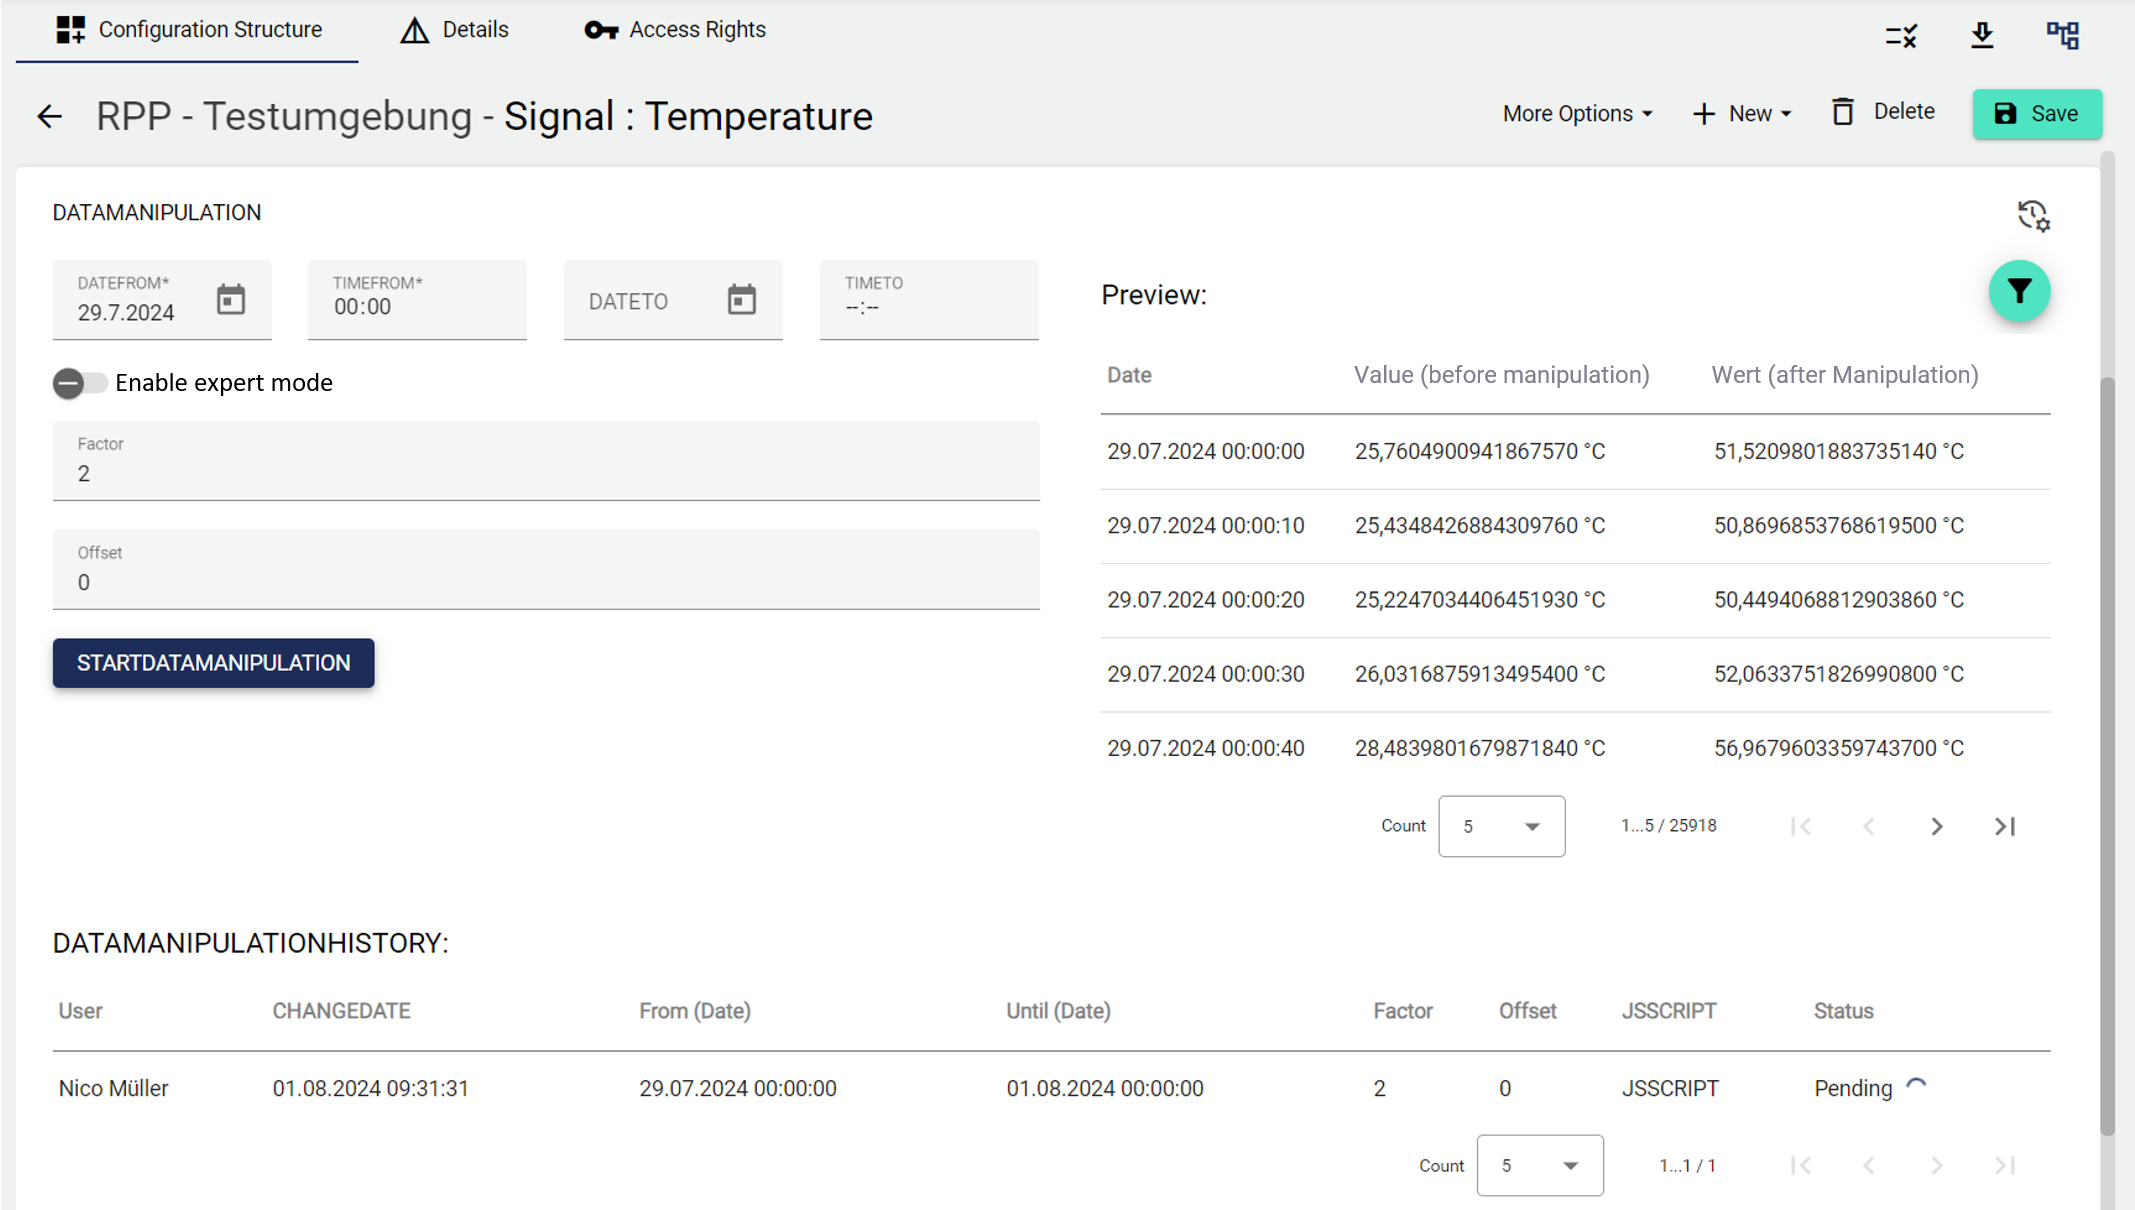Open the More Options dropdown
The height and width of the screenshot is (1210, 2135).
1577,114
